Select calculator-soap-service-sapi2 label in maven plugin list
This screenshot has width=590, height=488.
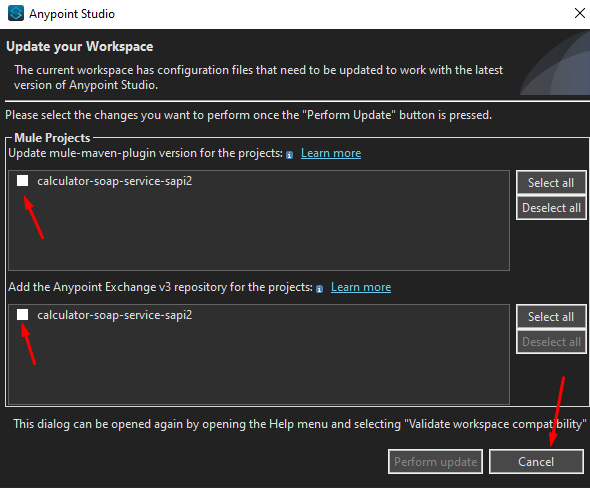(x=114, y=181)
